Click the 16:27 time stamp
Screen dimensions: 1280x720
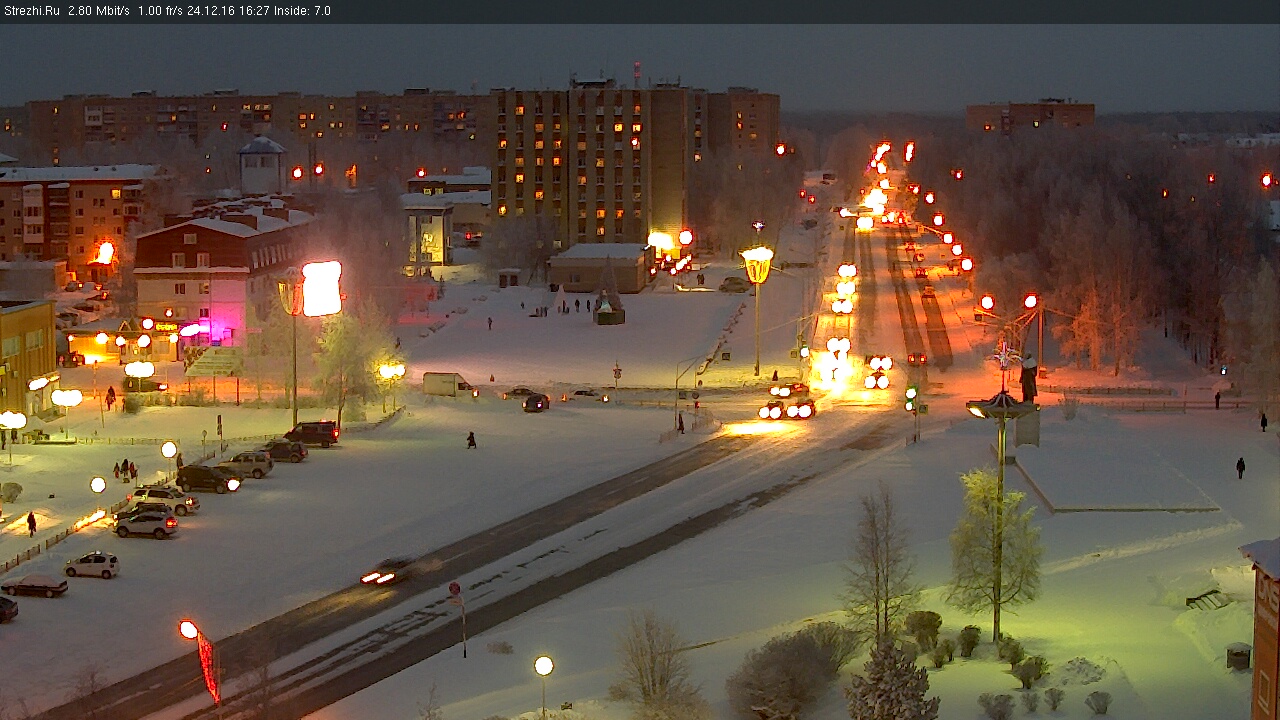pos(253,11)
